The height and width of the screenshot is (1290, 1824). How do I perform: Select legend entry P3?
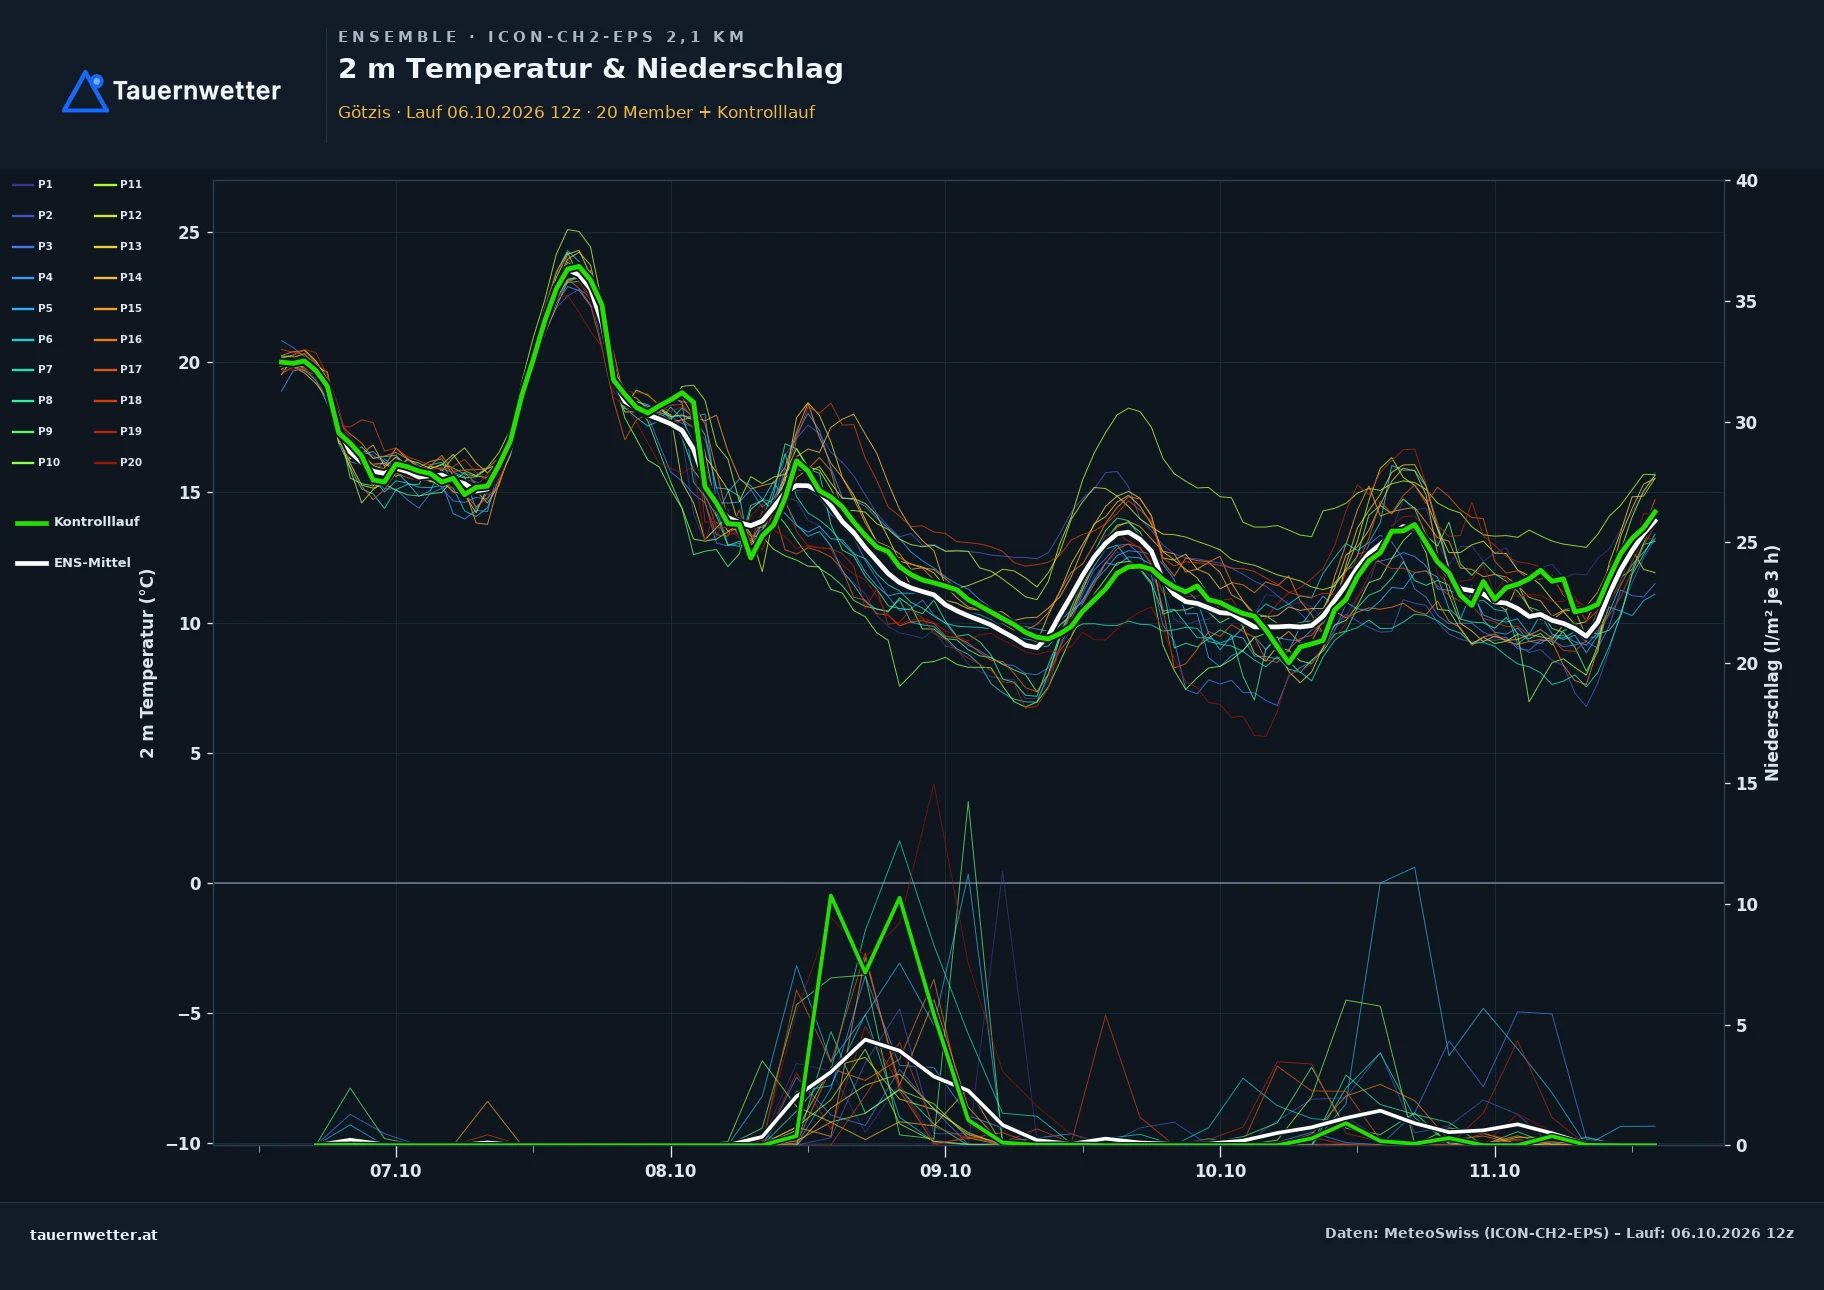point(32,247)
